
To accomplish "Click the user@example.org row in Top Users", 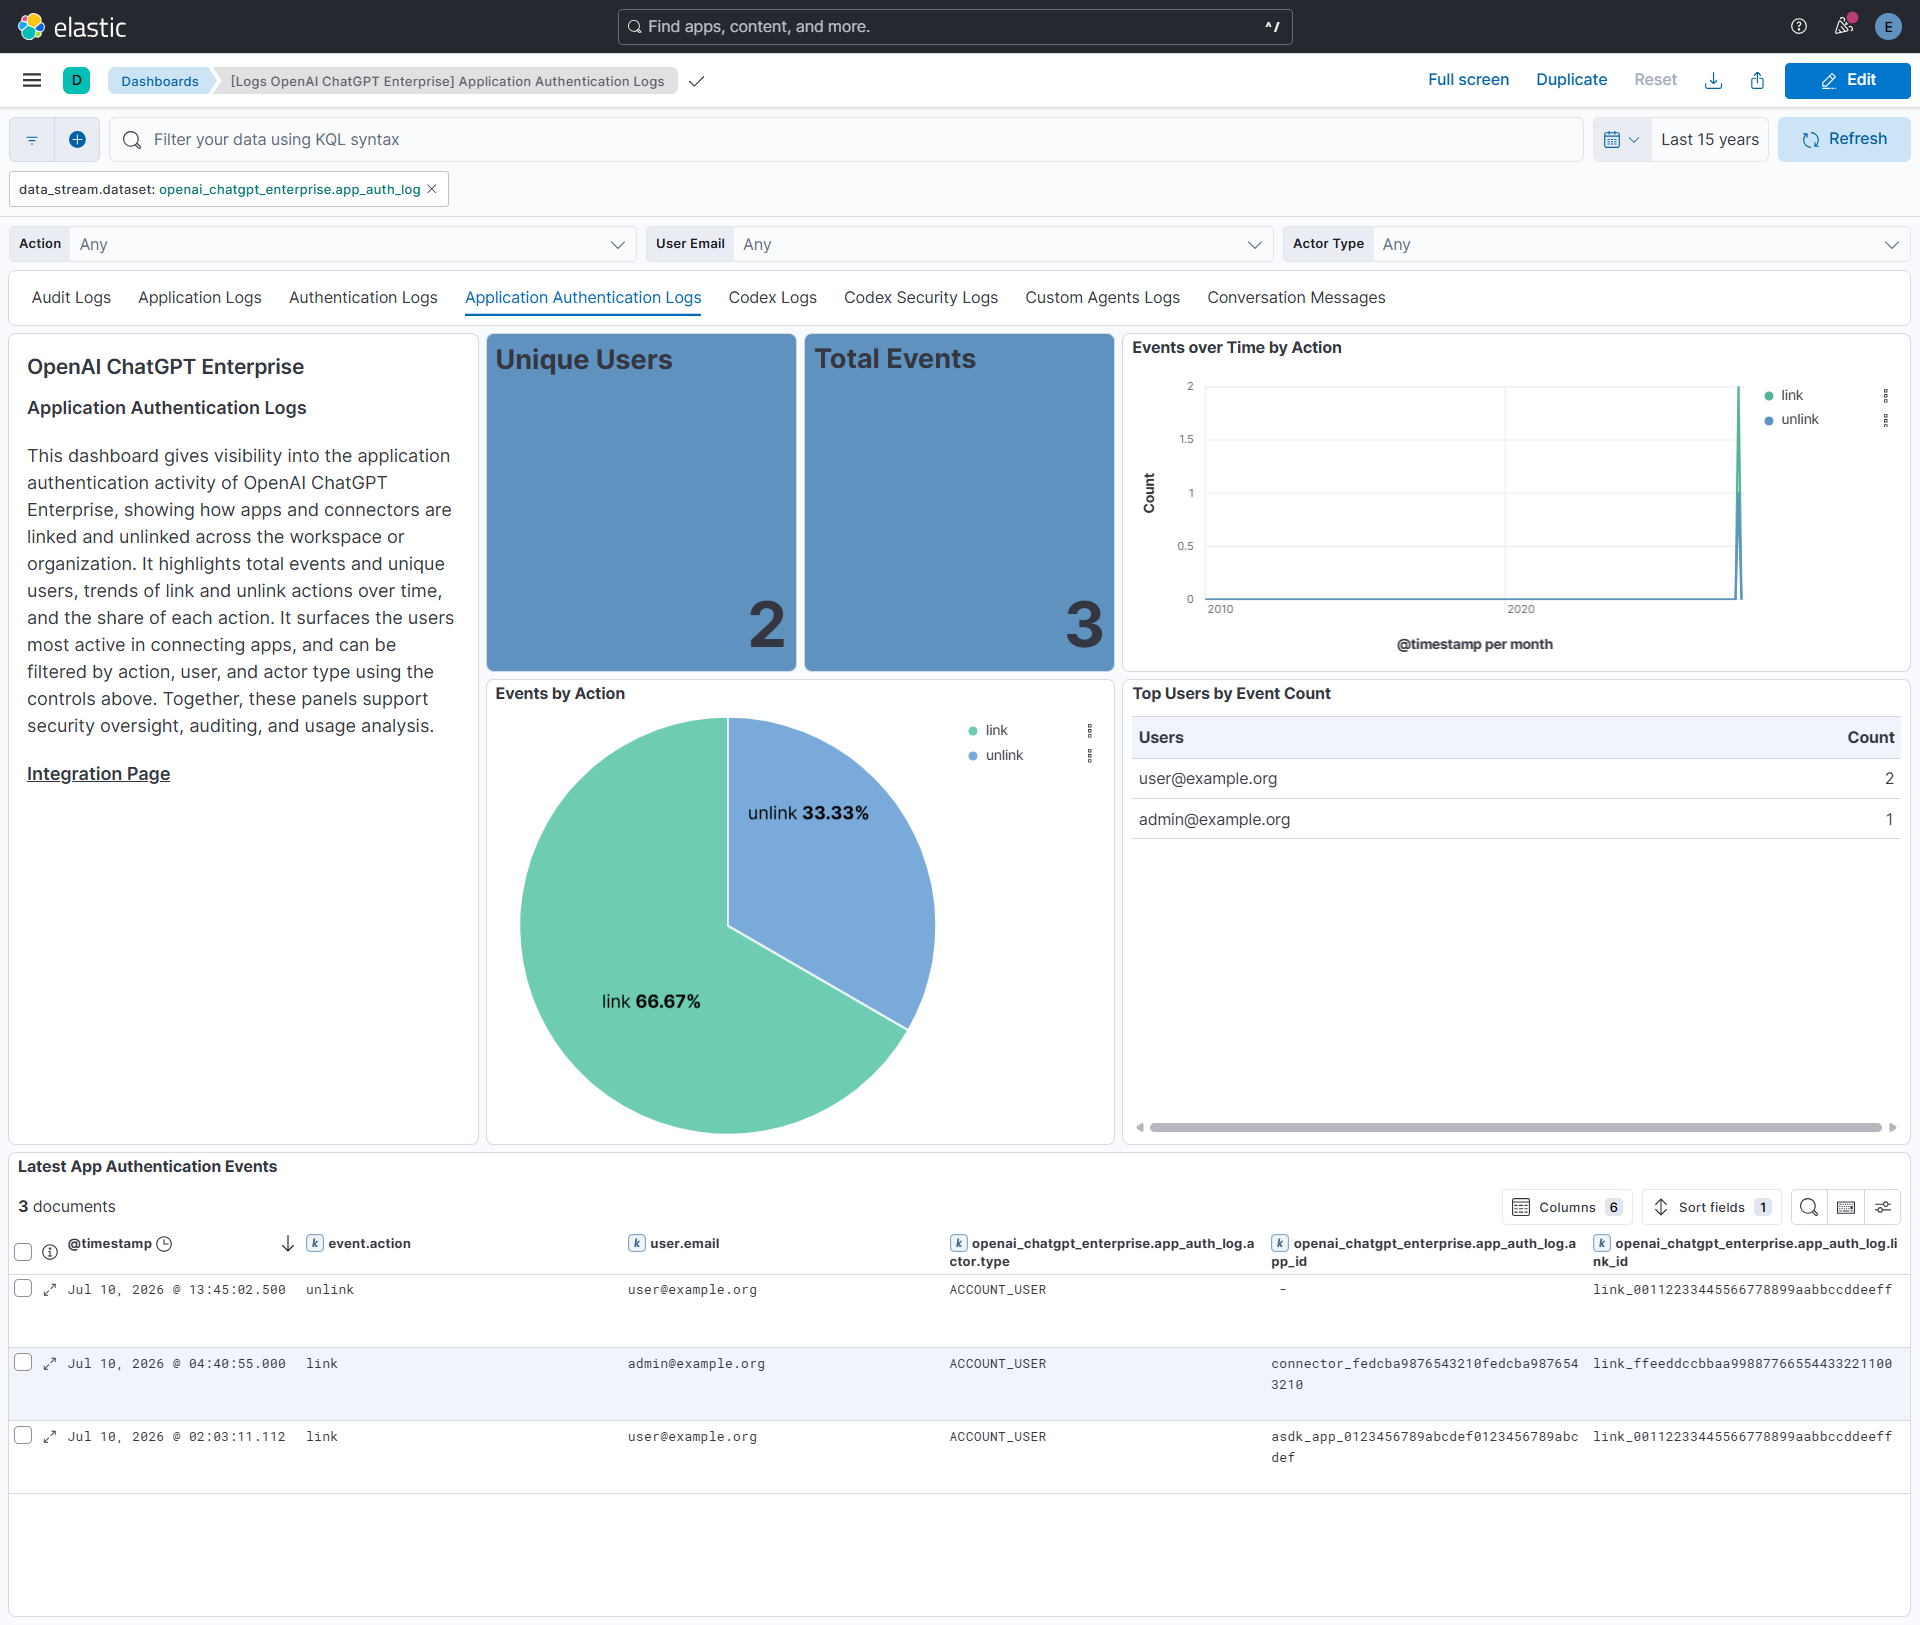I will click(1516, 779).
